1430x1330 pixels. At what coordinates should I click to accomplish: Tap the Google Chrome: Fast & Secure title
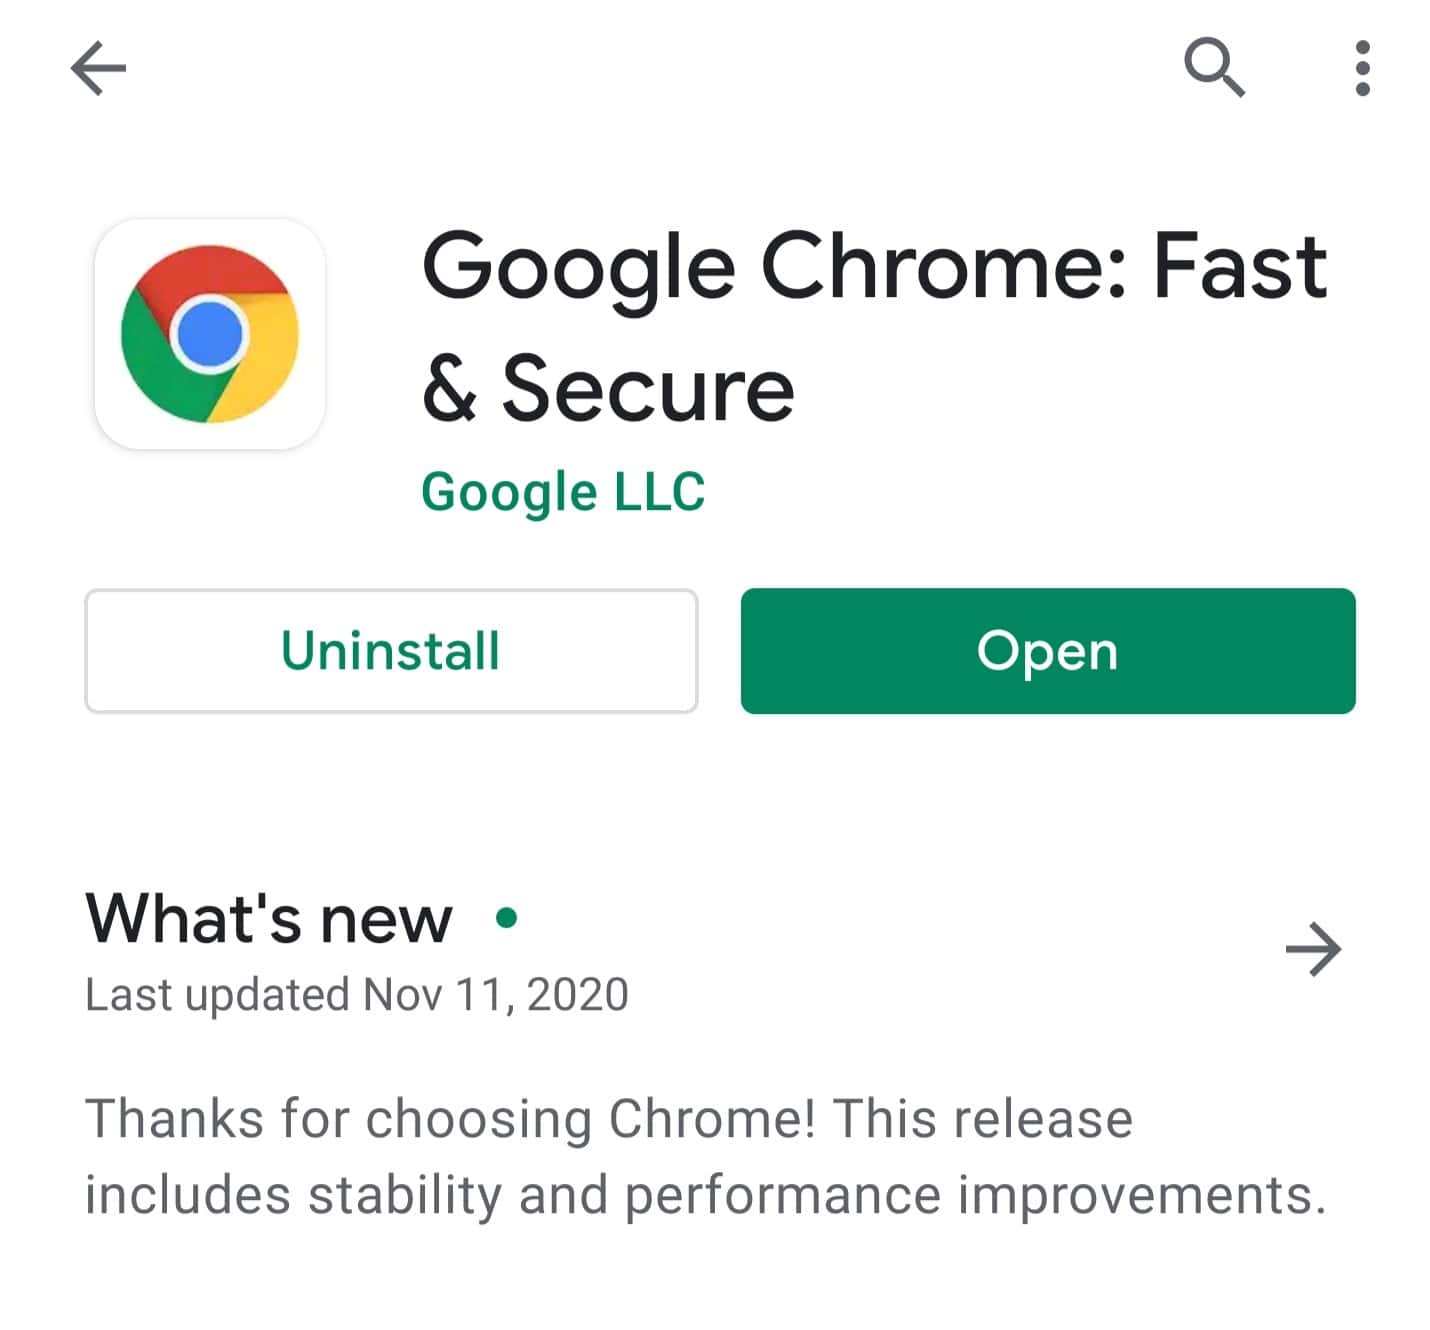coord(875,326)
